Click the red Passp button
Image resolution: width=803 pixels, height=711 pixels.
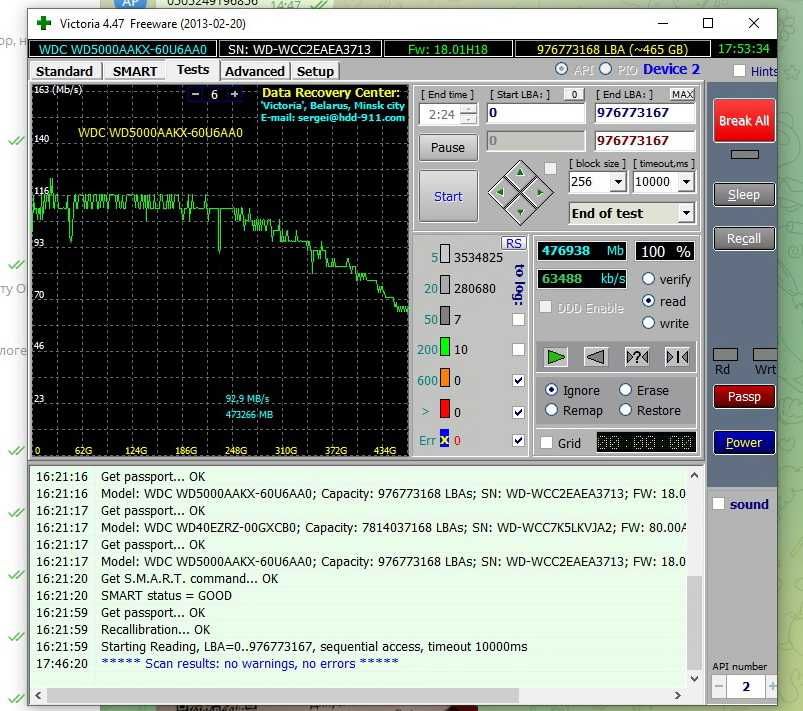pyautogui.click(x=744, y=397)
